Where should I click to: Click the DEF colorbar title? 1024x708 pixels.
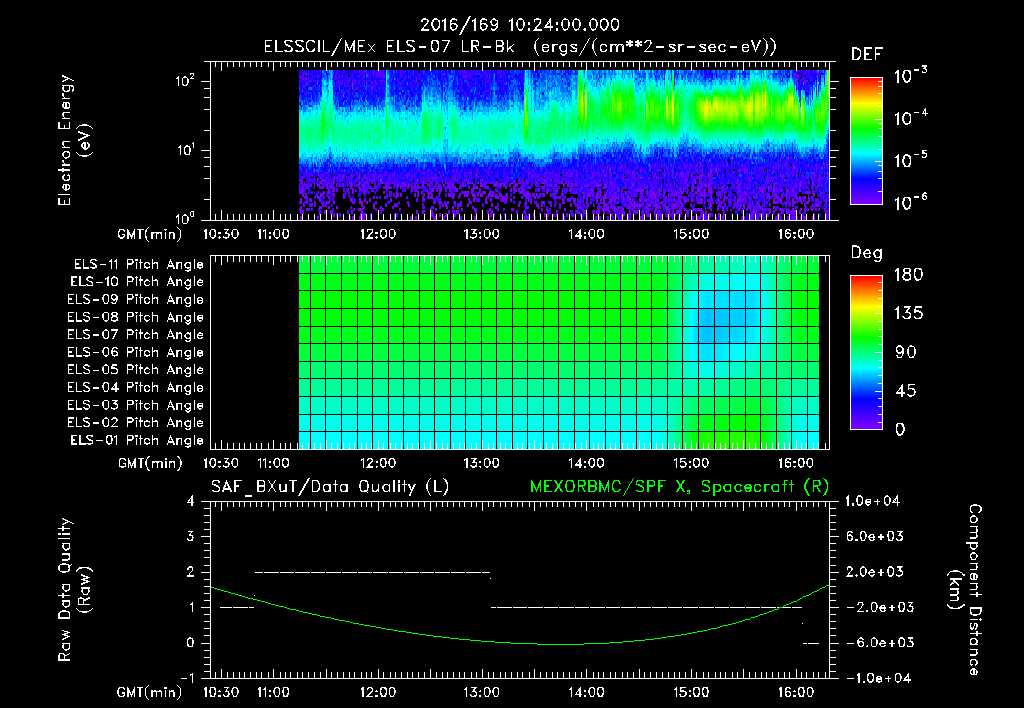tap(867, 55)
